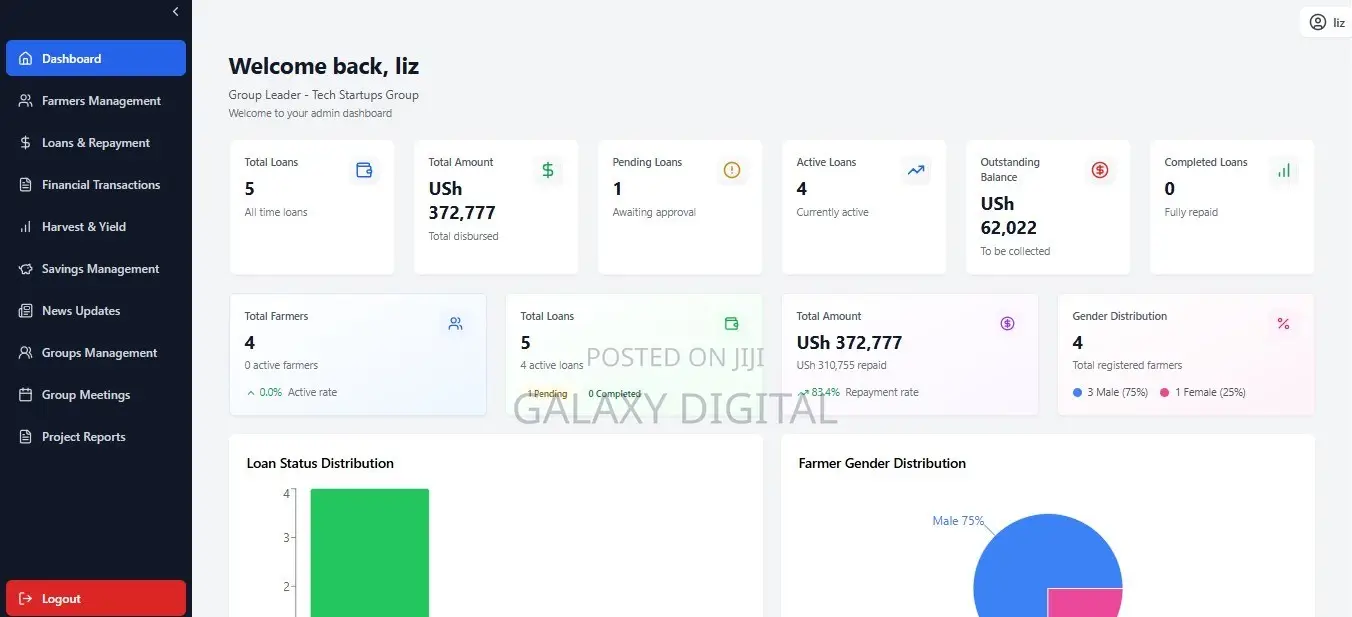The image size is (1352, 617).
Task: Click the green wallet icon on second Total Loans card
Action: tap(732, 324)
